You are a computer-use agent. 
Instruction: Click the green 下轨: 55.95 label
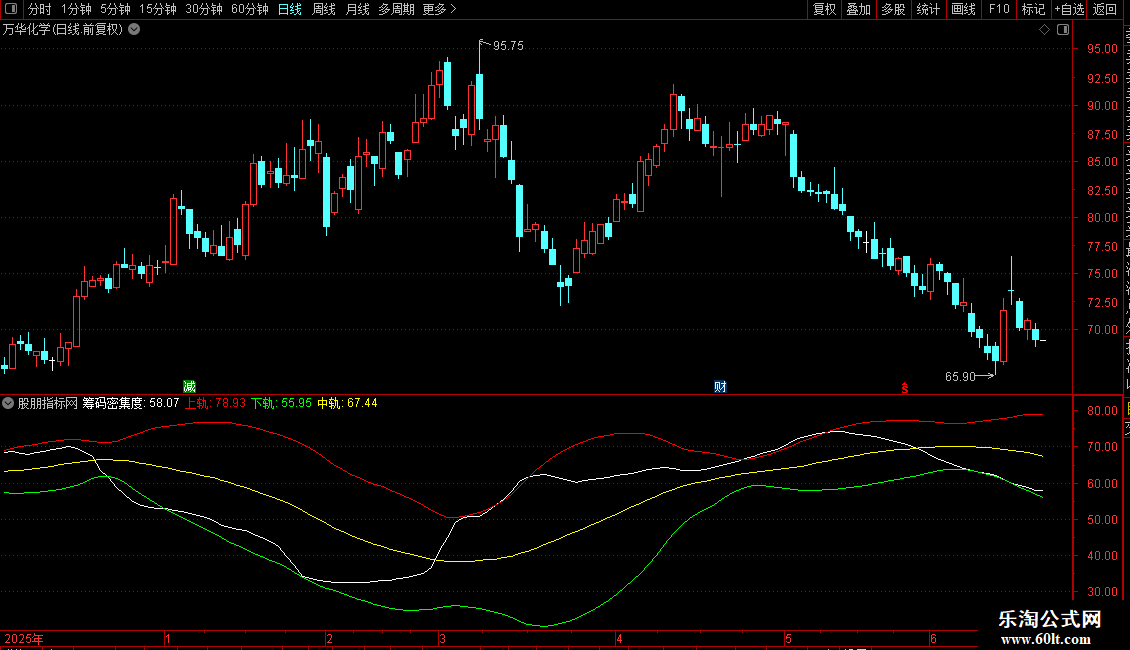tap(281, 403)
